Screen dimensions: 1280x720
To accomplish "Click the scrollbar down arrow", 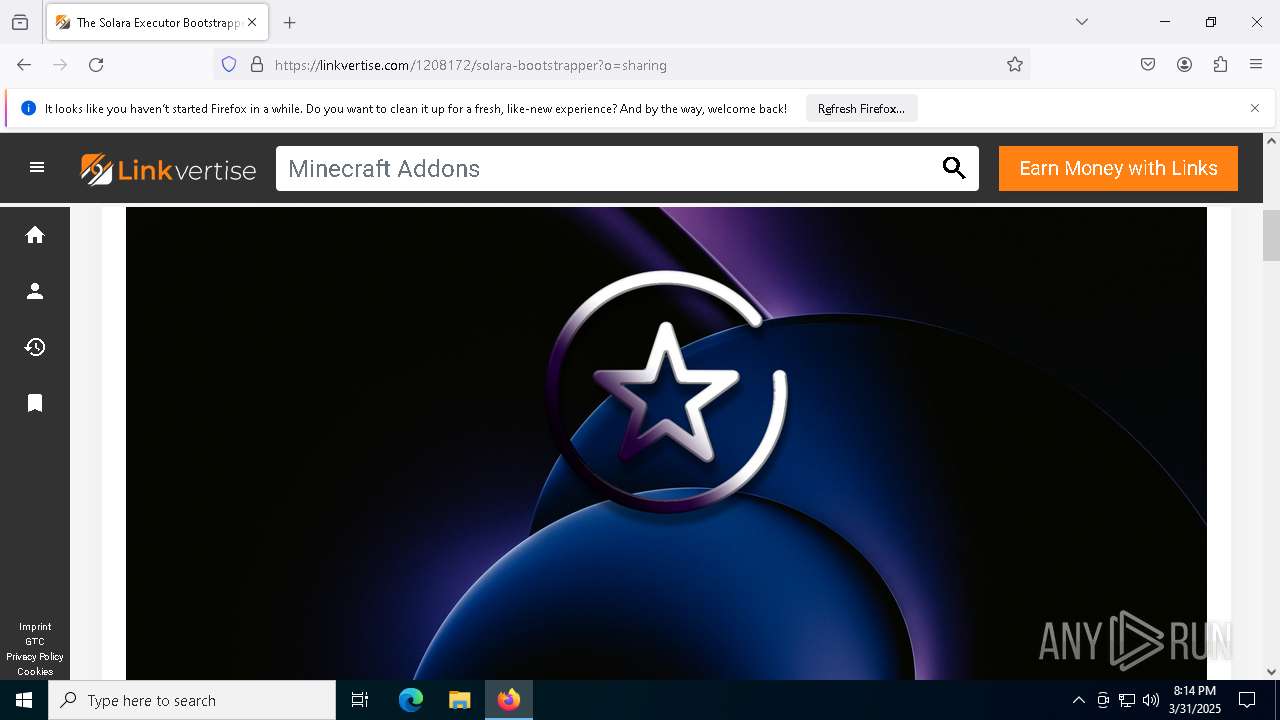I will [1272, 672].
